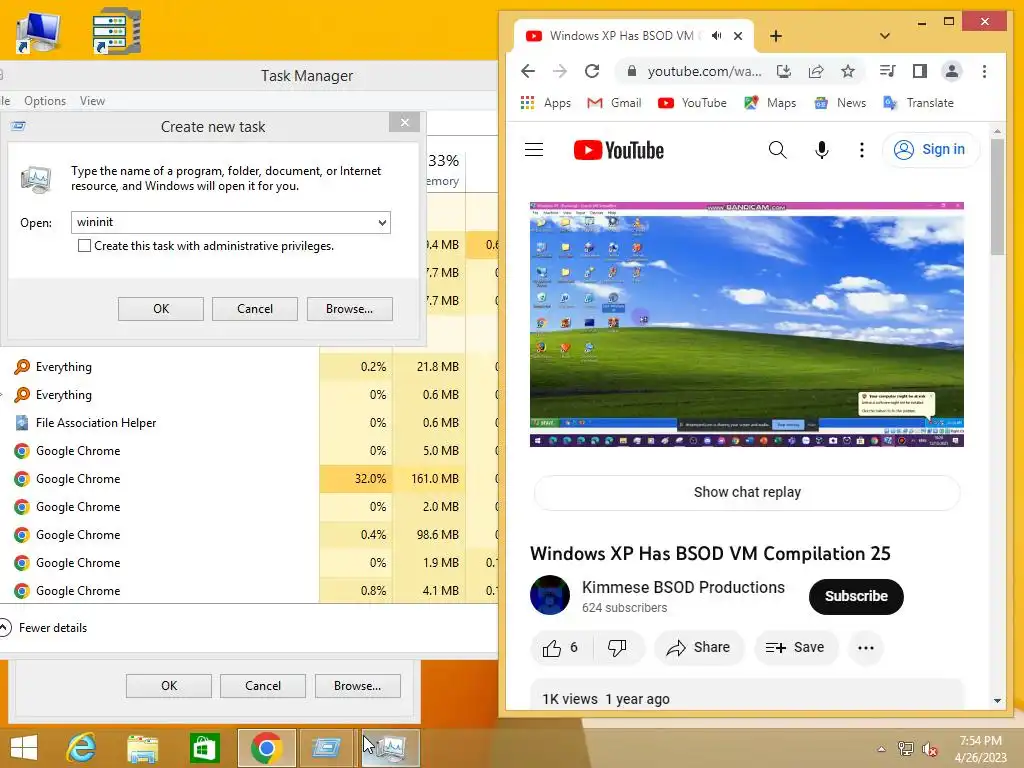Mute the tab via the speaker icon
The image size is (1024, 768).
(716, 36)
